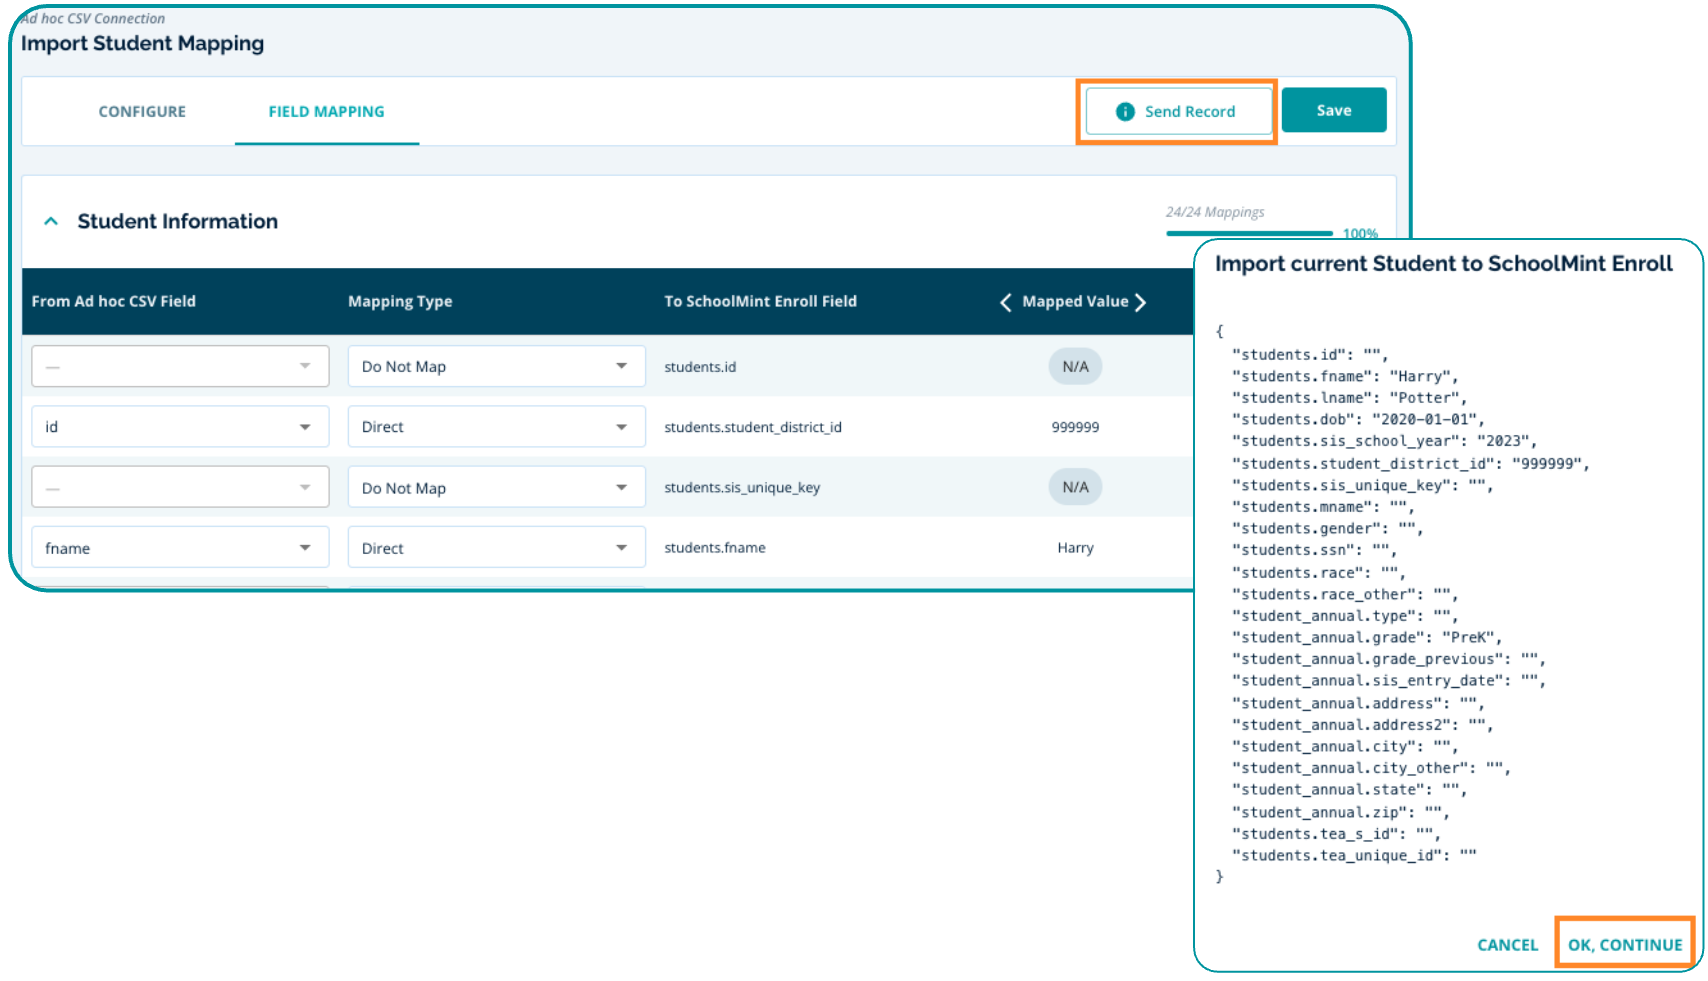This screenshot has height=981, width=1708.
Task: Open mapping type dropdown for students.id
Action: pyautogui.click(x=495, y=367)
